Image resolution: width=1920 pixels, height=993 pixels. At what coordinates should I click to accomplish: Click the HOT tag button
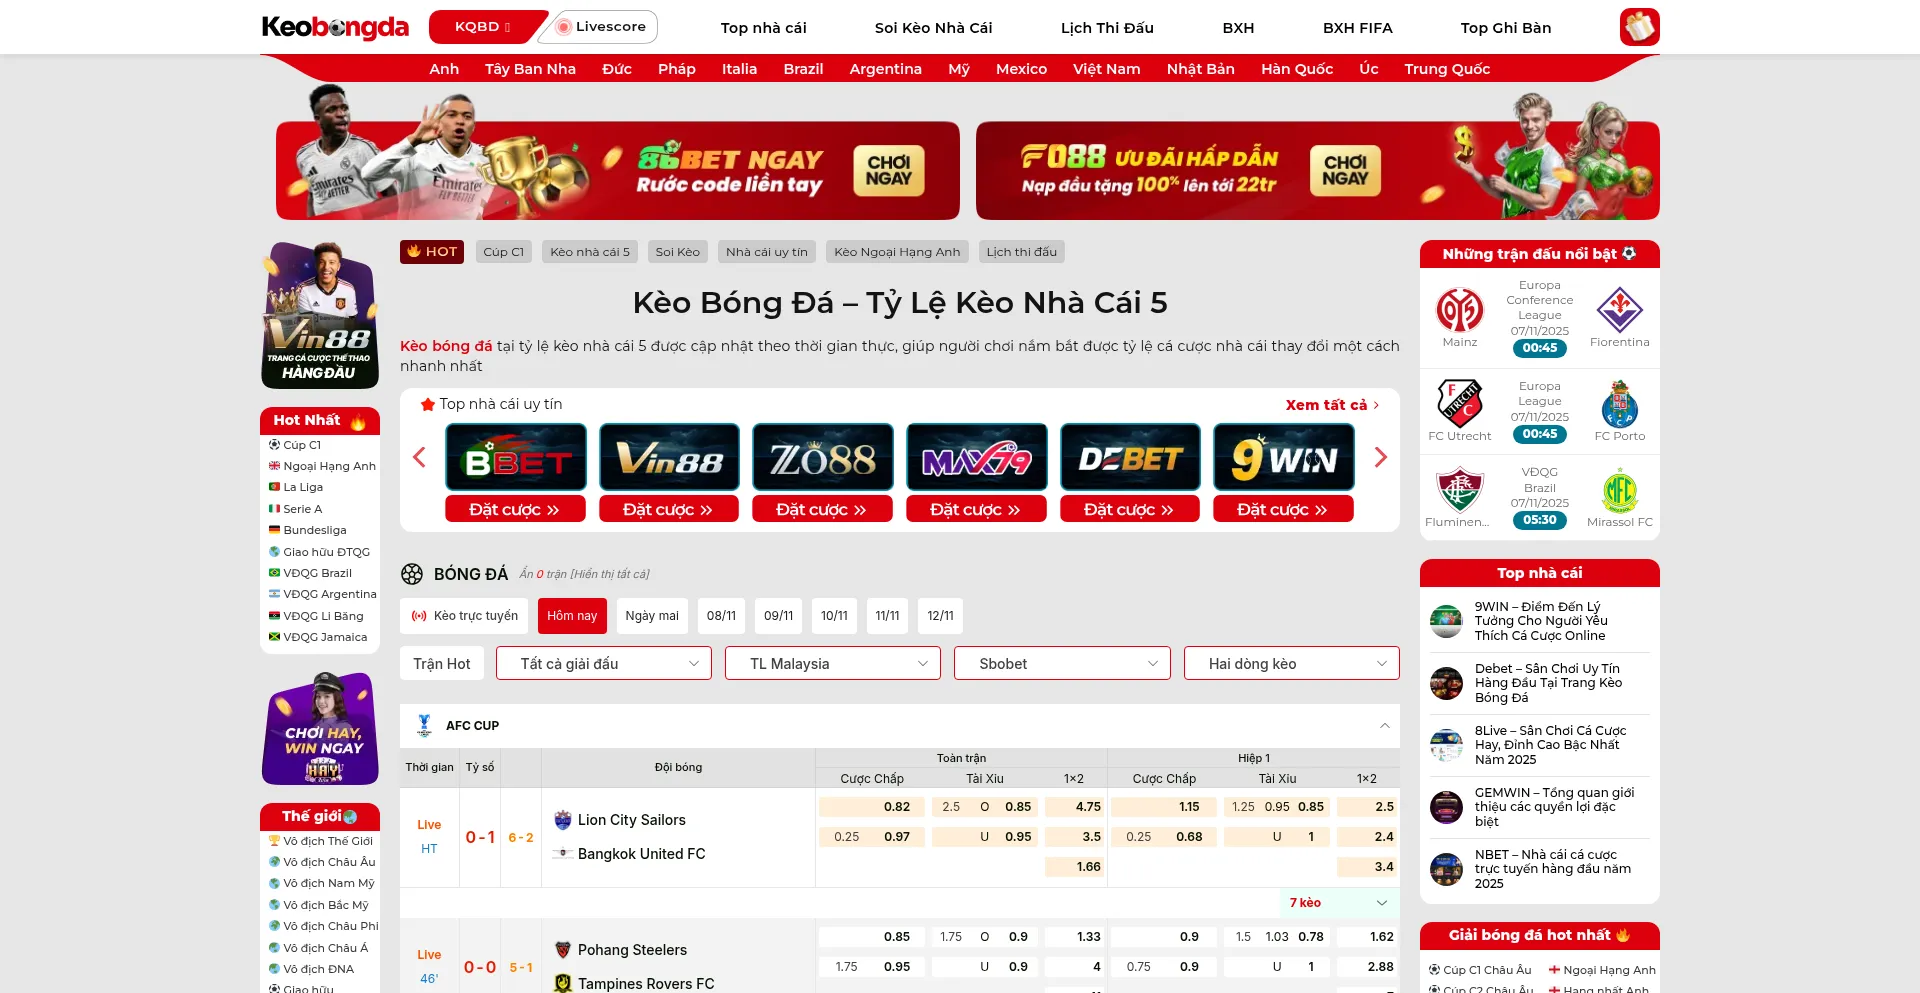[x=432, y=252]
